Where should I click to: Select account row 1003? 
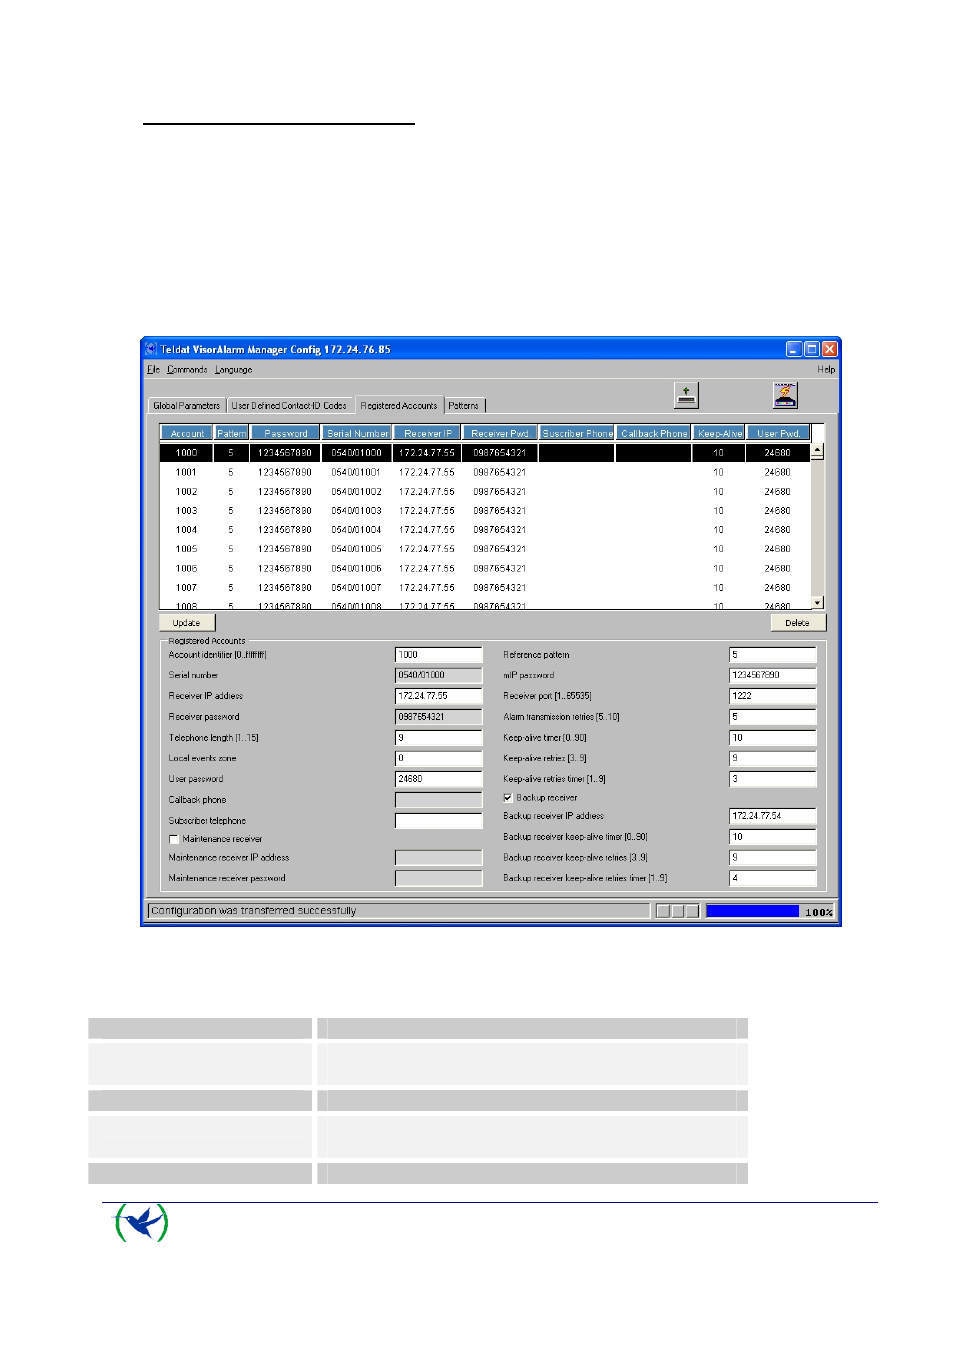[x=485, y=511]
